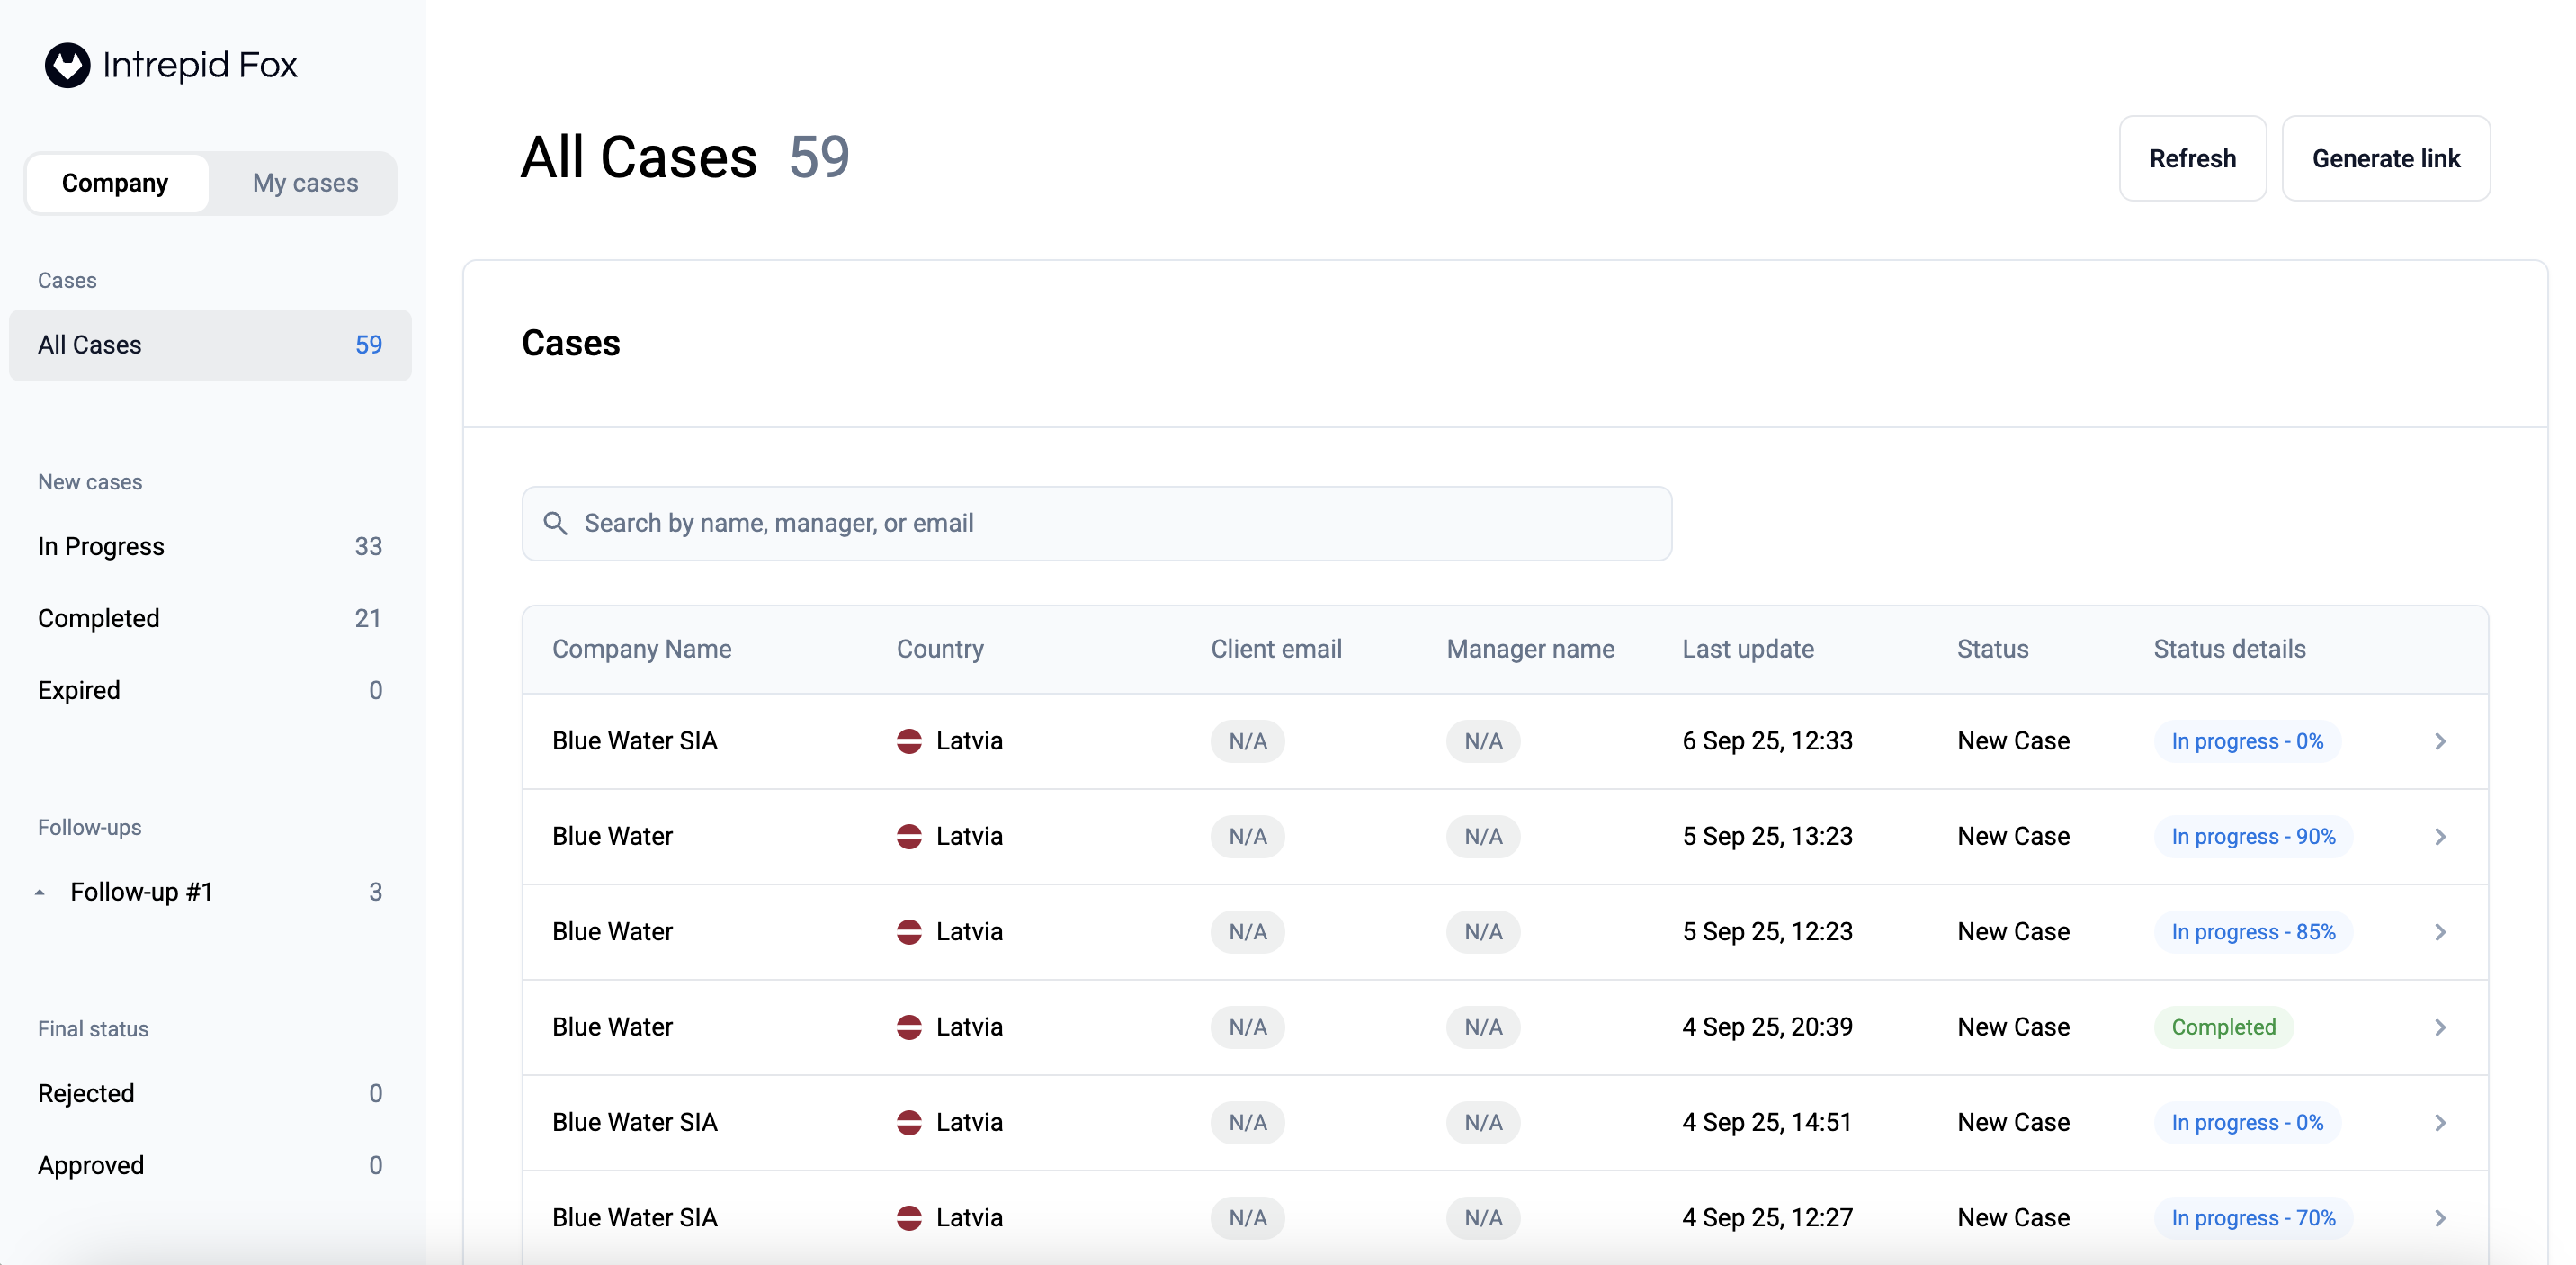
Task: Open the In Progress cases list
Action: [210, 546]
